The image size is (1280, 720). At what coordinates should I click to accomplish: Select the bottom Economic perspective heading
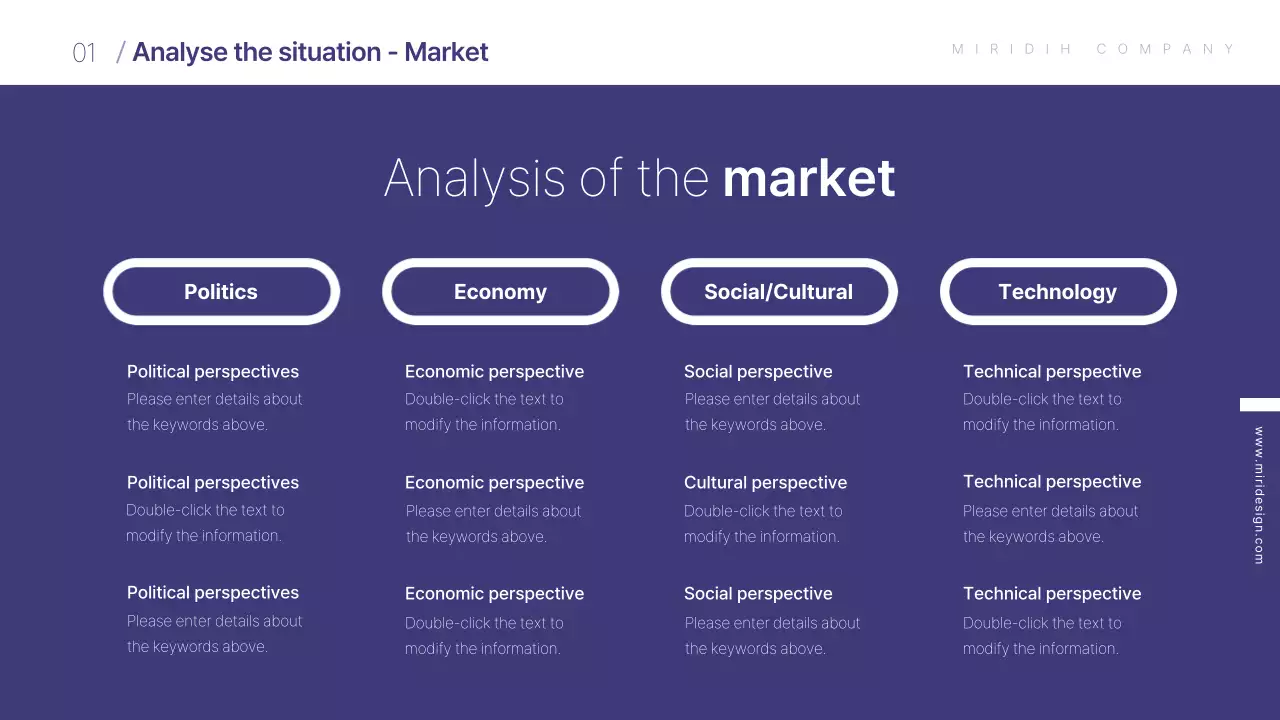coord(494,594)
